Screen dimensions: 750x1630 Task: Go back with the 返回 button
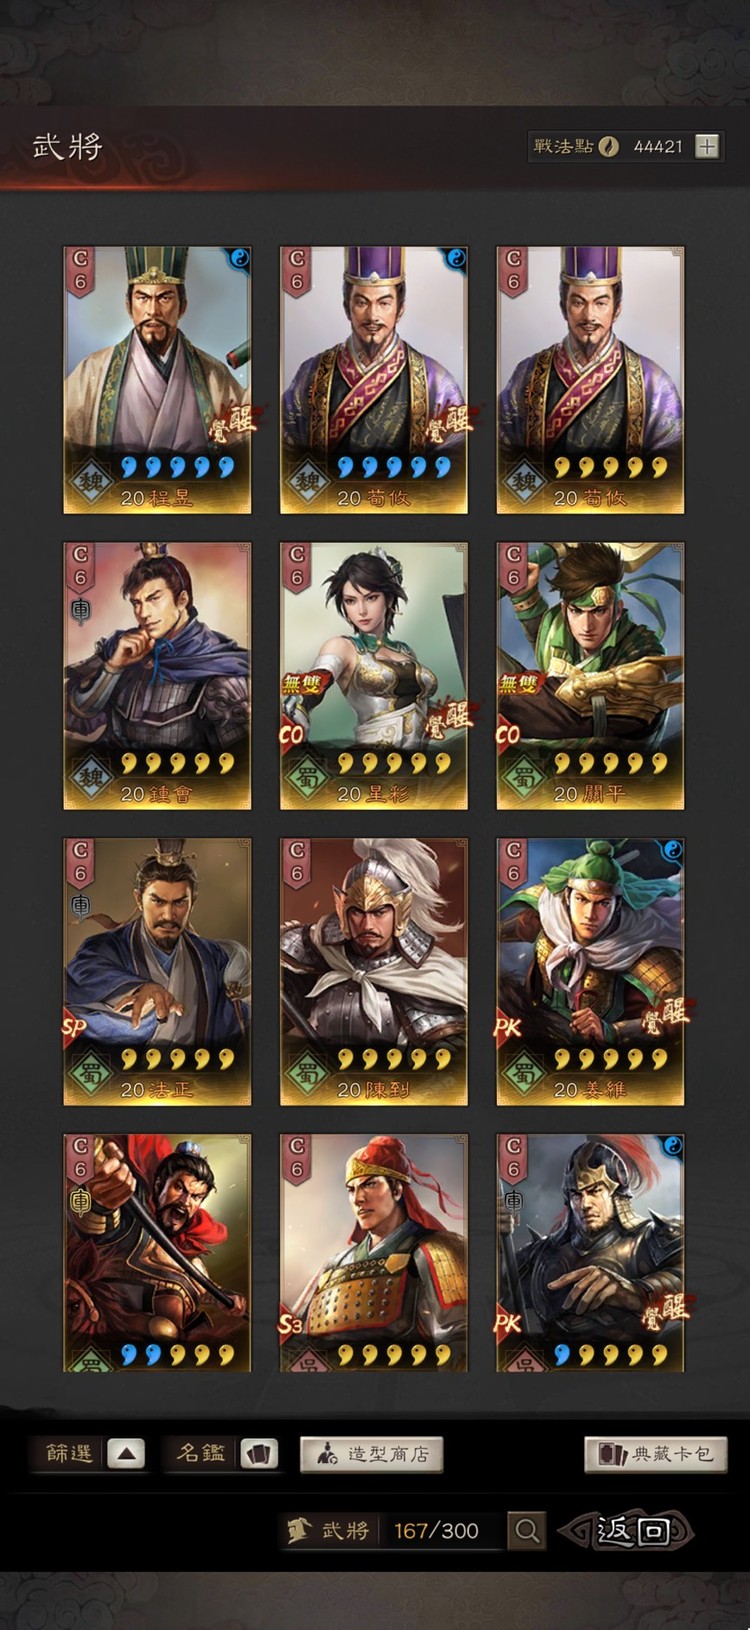tap(627, 1530)
